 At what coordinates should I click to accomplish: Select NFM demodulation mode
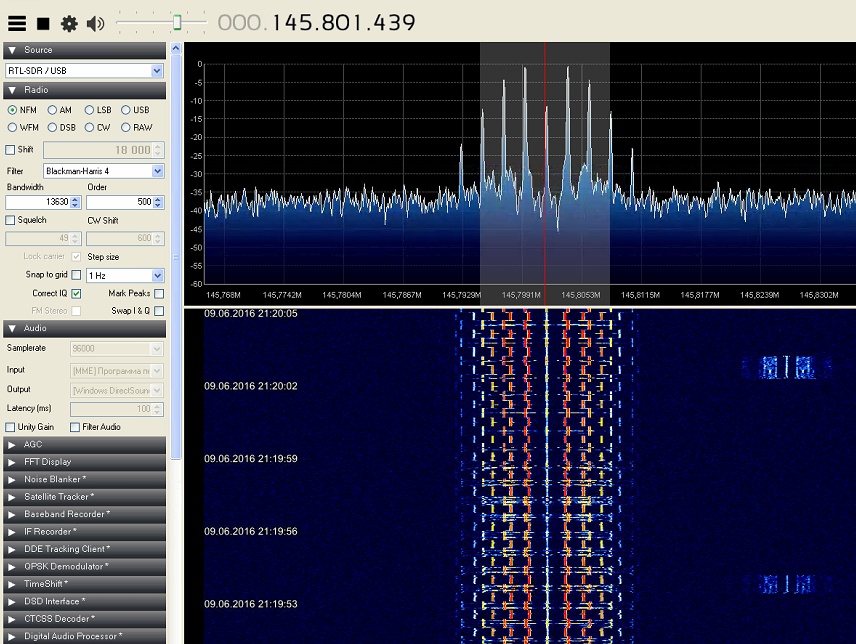[x=12, y=110]
